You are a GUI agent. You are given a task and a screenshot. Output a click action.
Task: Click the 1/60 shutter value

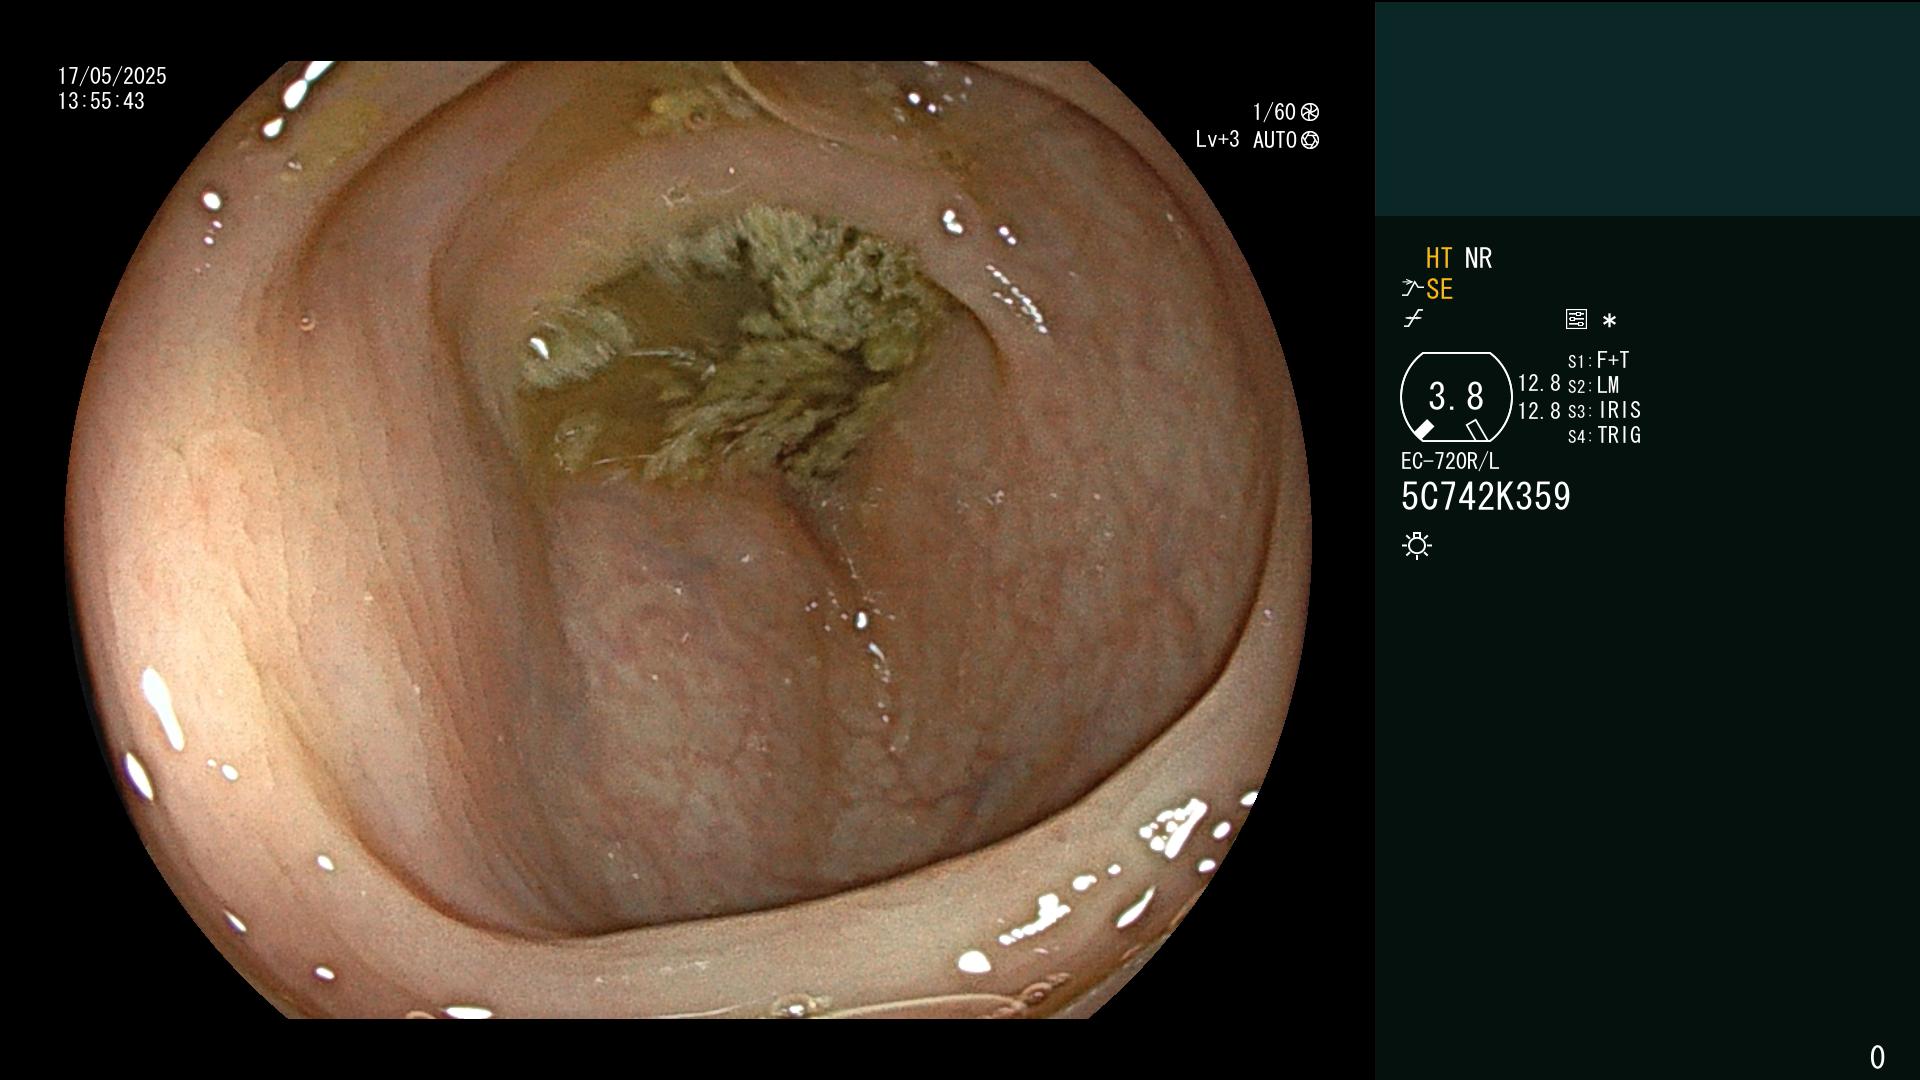point(1274,112)
